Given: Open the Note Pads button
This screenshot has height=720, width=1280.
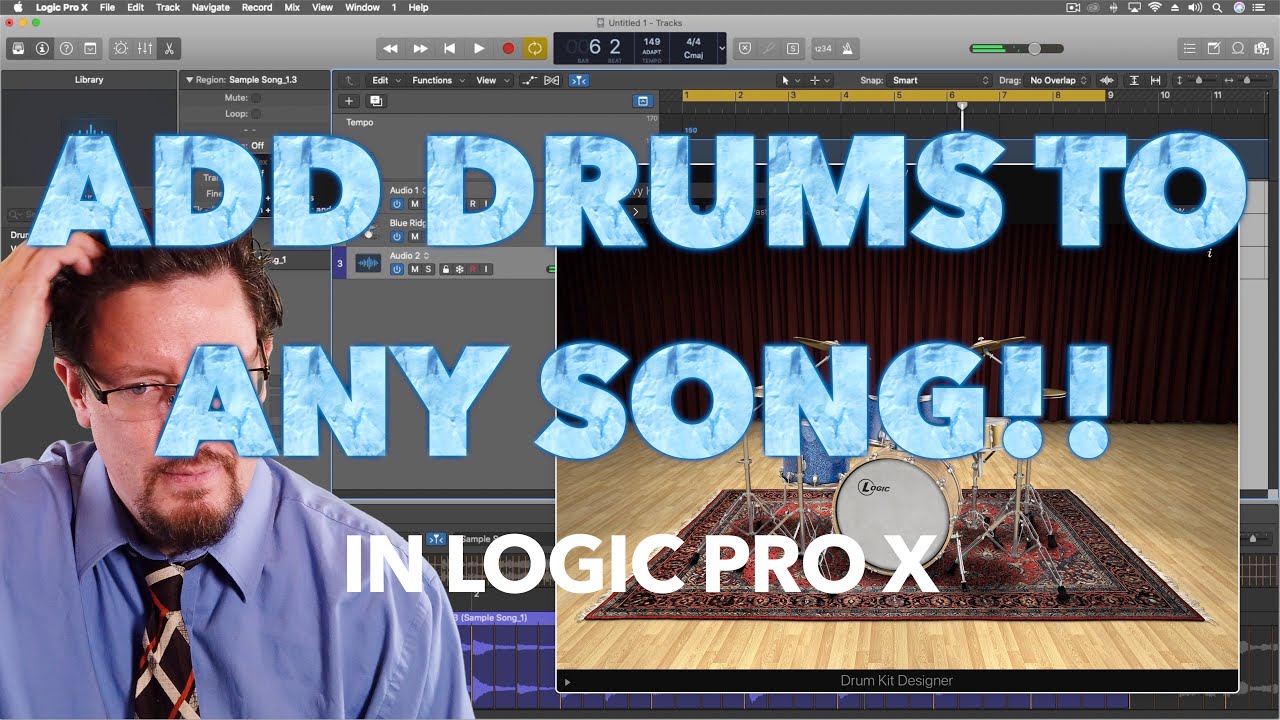Looking at the screenshot, I should click(x=1214, y=48).
